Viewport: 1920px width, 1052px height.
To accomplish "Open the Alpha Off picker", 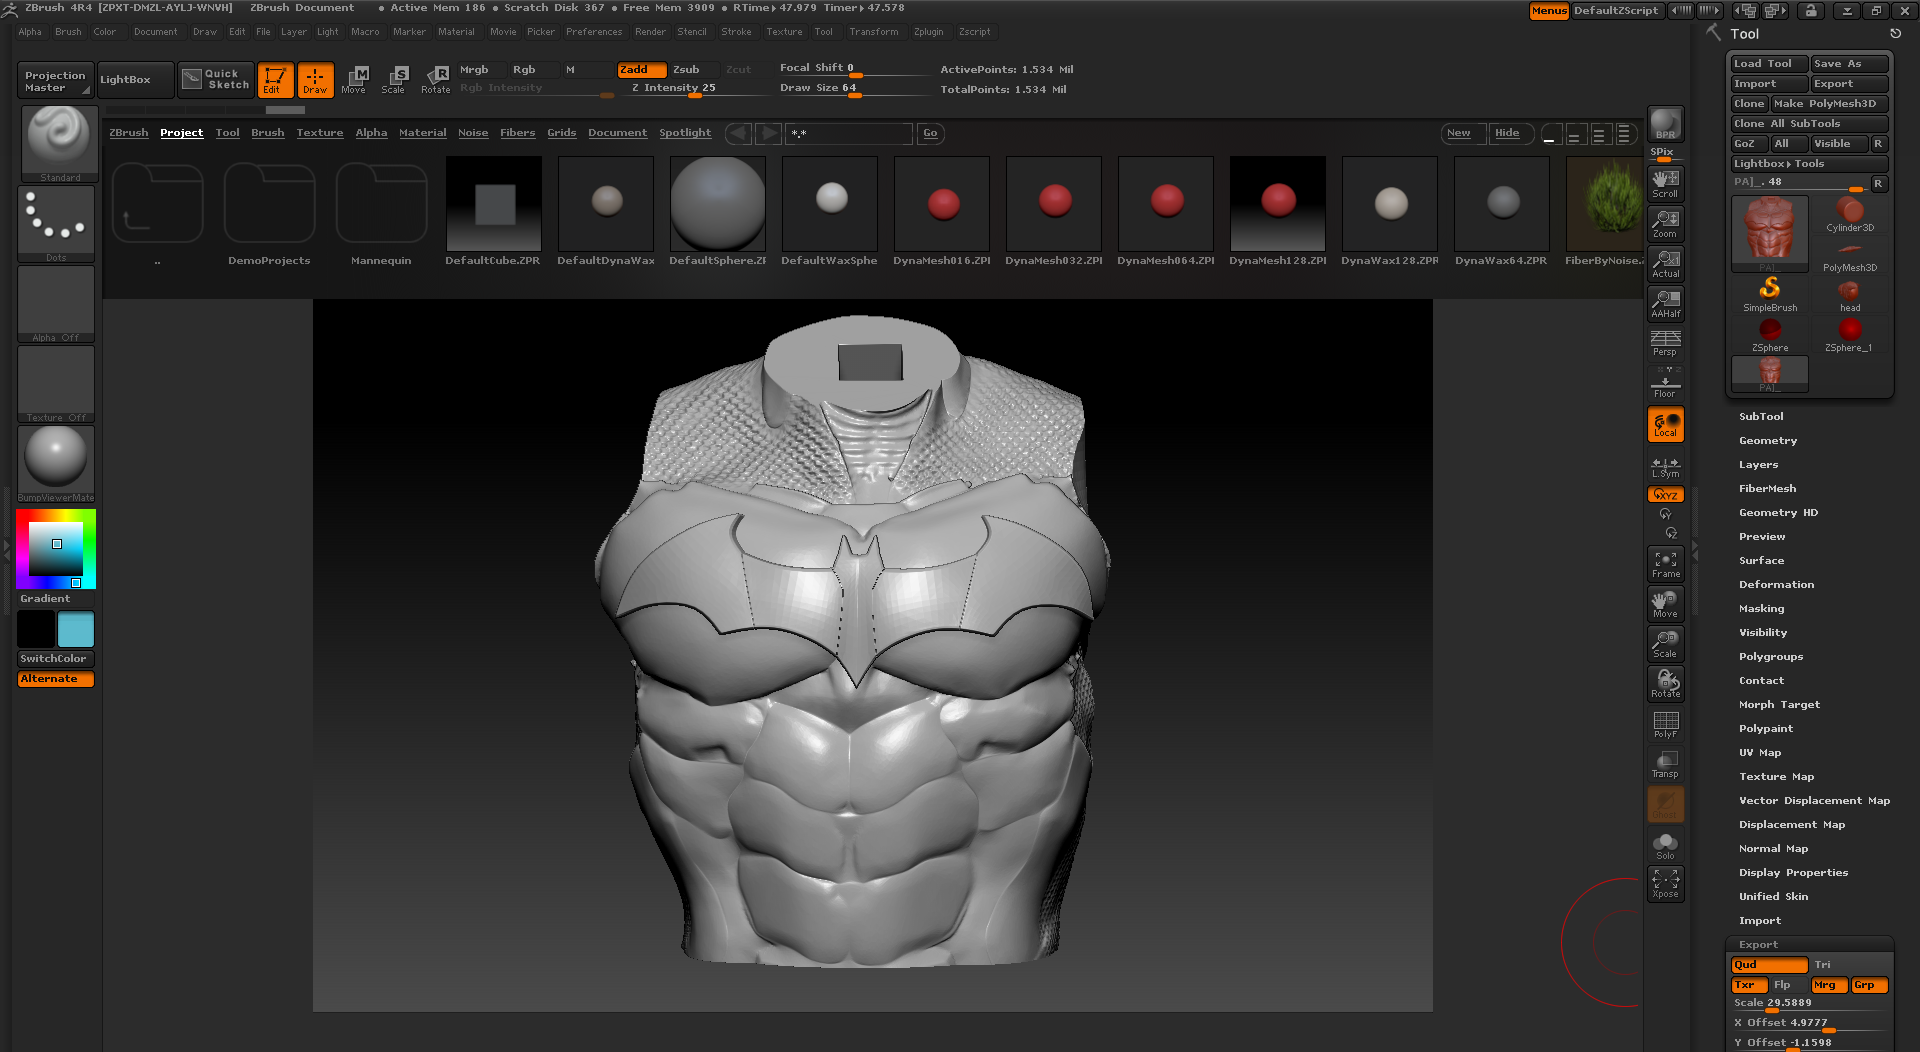I will [x=56, y=304].
